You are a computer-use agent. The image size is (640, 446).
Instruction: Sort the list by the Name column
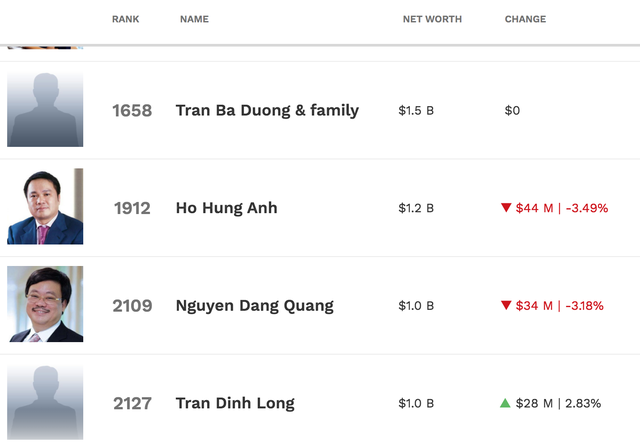coord(194,19)
